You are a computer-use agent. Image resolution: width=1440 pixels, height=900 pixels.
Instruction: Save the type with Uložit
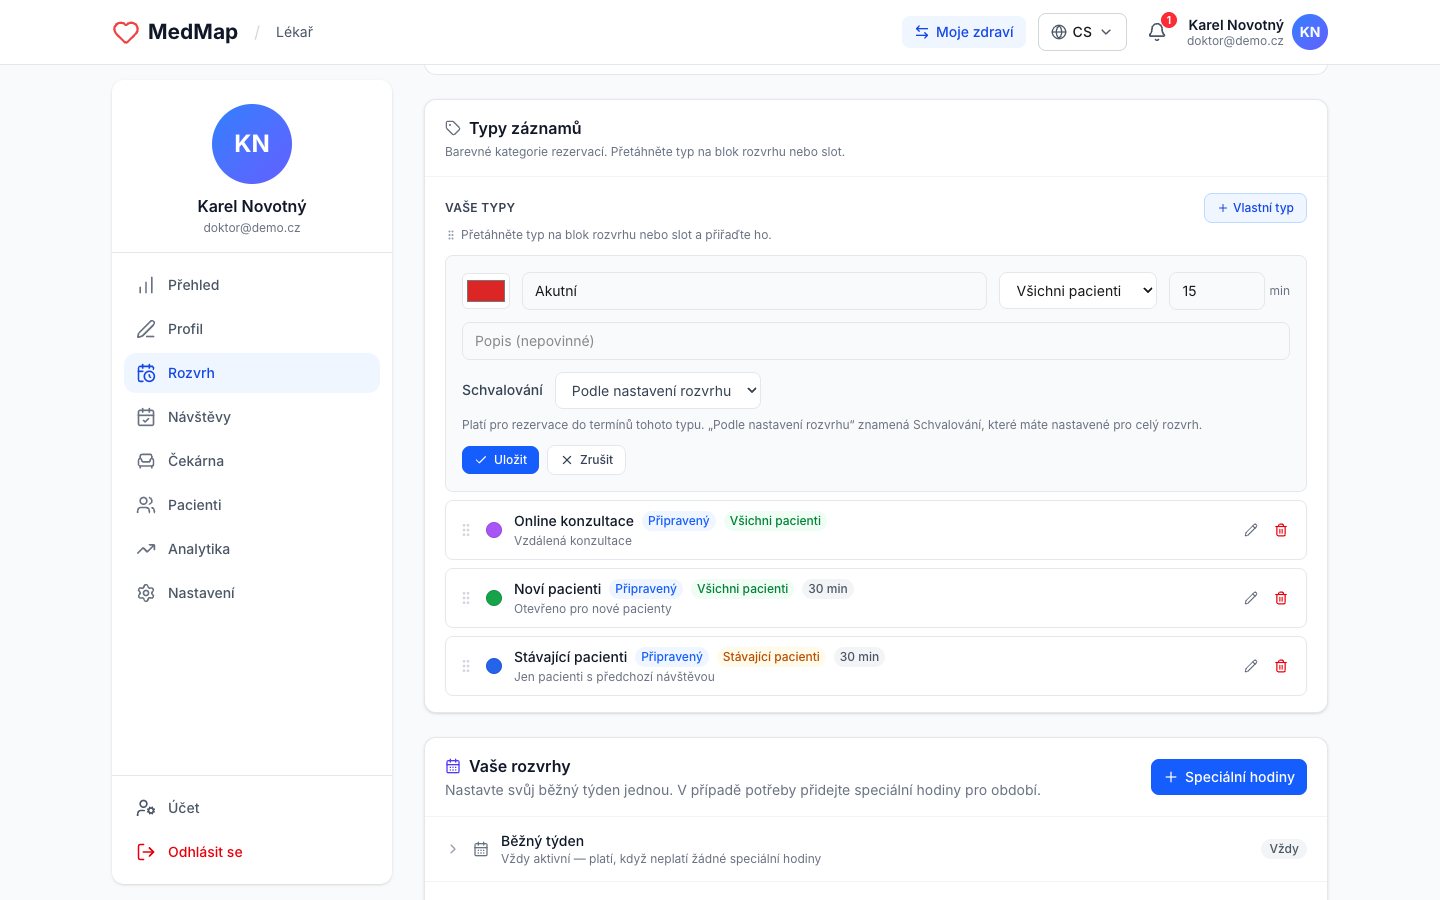click(500, 460)
